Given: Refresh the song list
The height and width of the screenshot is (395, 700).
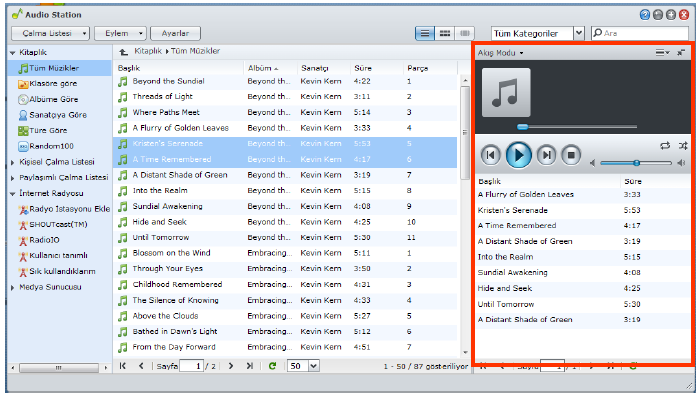Looking at the screenshot, I should [x=272, y=366].
